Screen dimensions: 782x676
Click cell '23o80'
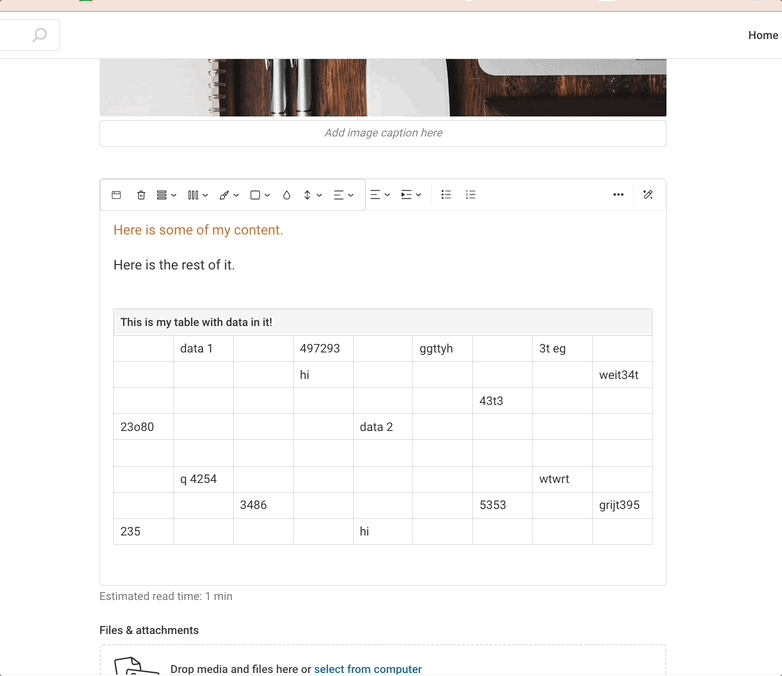(x=143, y=427)
